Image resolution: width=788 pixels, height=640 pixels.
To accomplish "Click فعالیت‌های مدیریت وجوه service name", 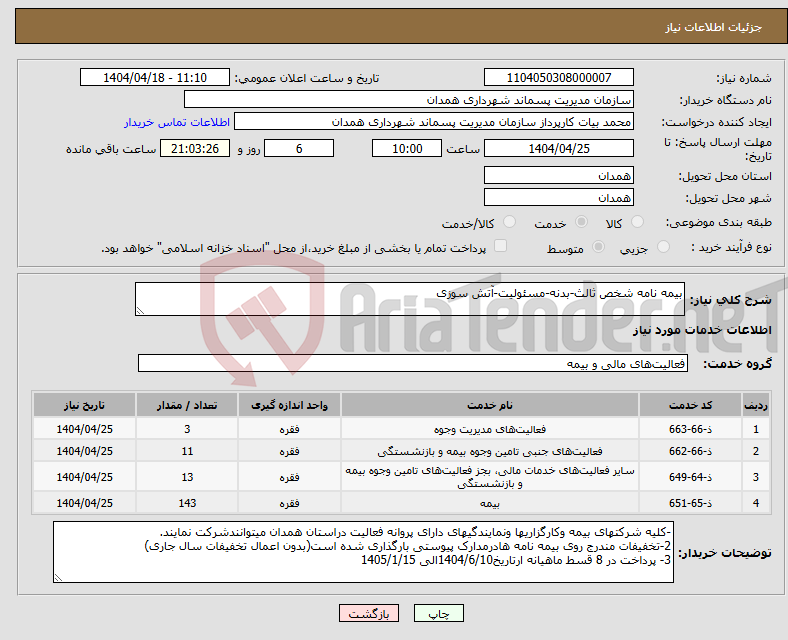I will [489, 429].
